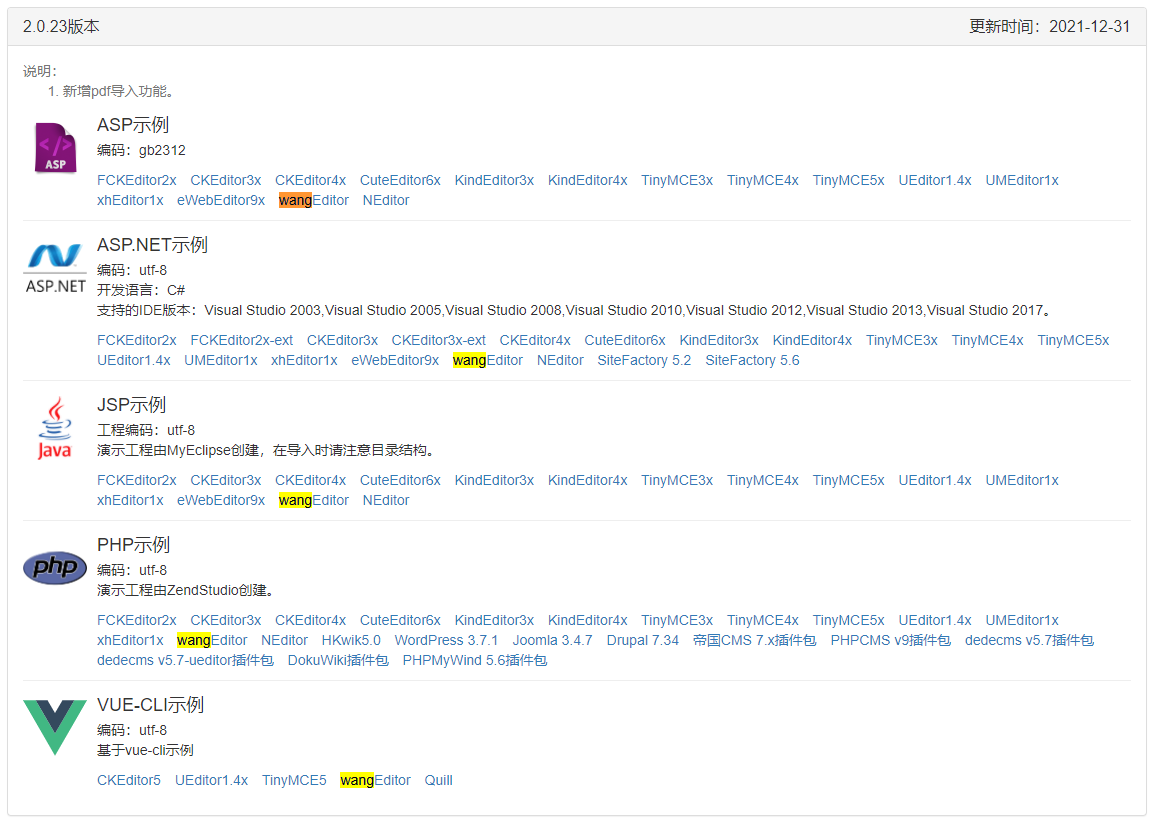Open FCKEditor2x link in JSP section

pyautogui.click(x=137, y=481)
